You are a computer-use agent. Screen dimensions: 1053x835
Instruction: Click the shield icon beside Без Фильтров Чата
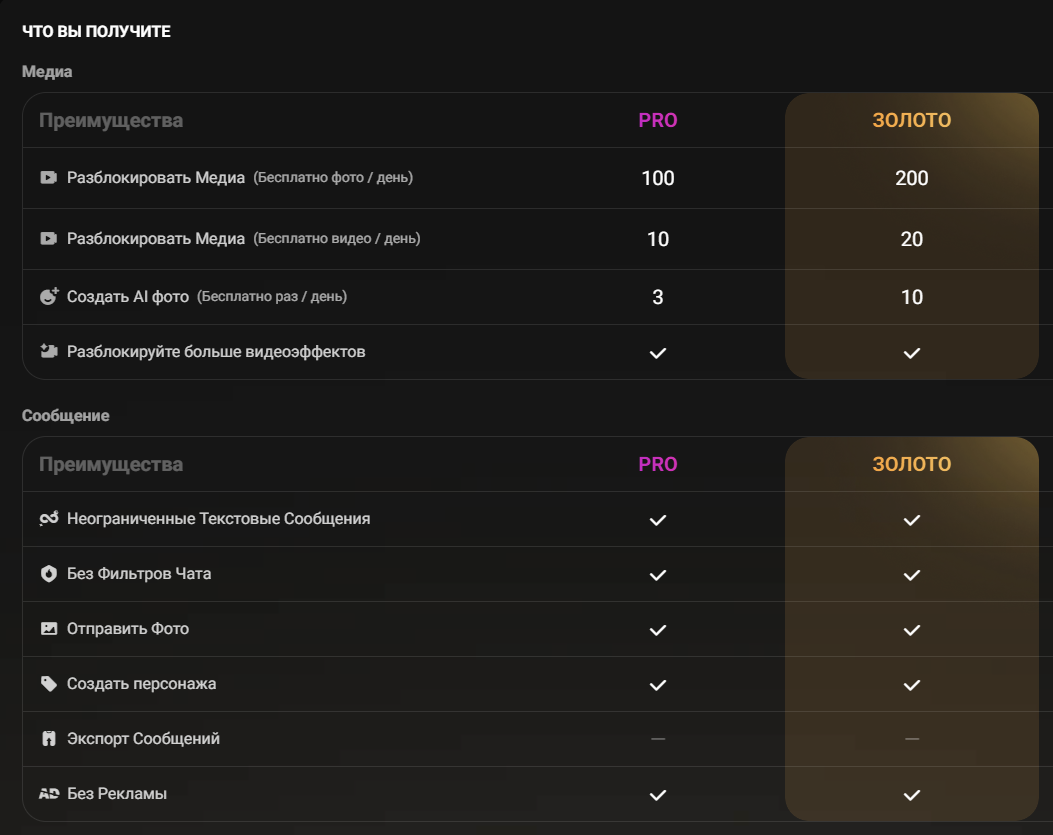point(48,574)
